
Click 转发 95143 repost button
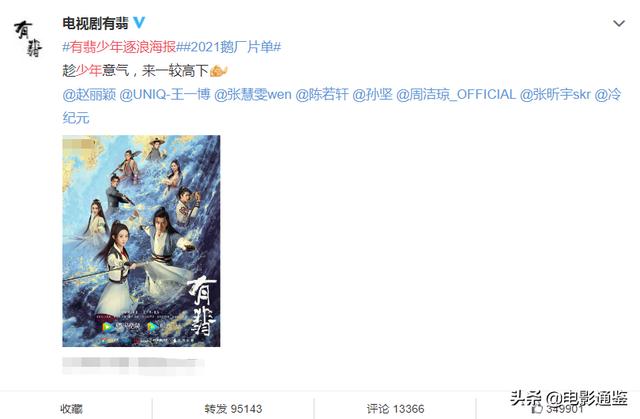tap(233, 408)
